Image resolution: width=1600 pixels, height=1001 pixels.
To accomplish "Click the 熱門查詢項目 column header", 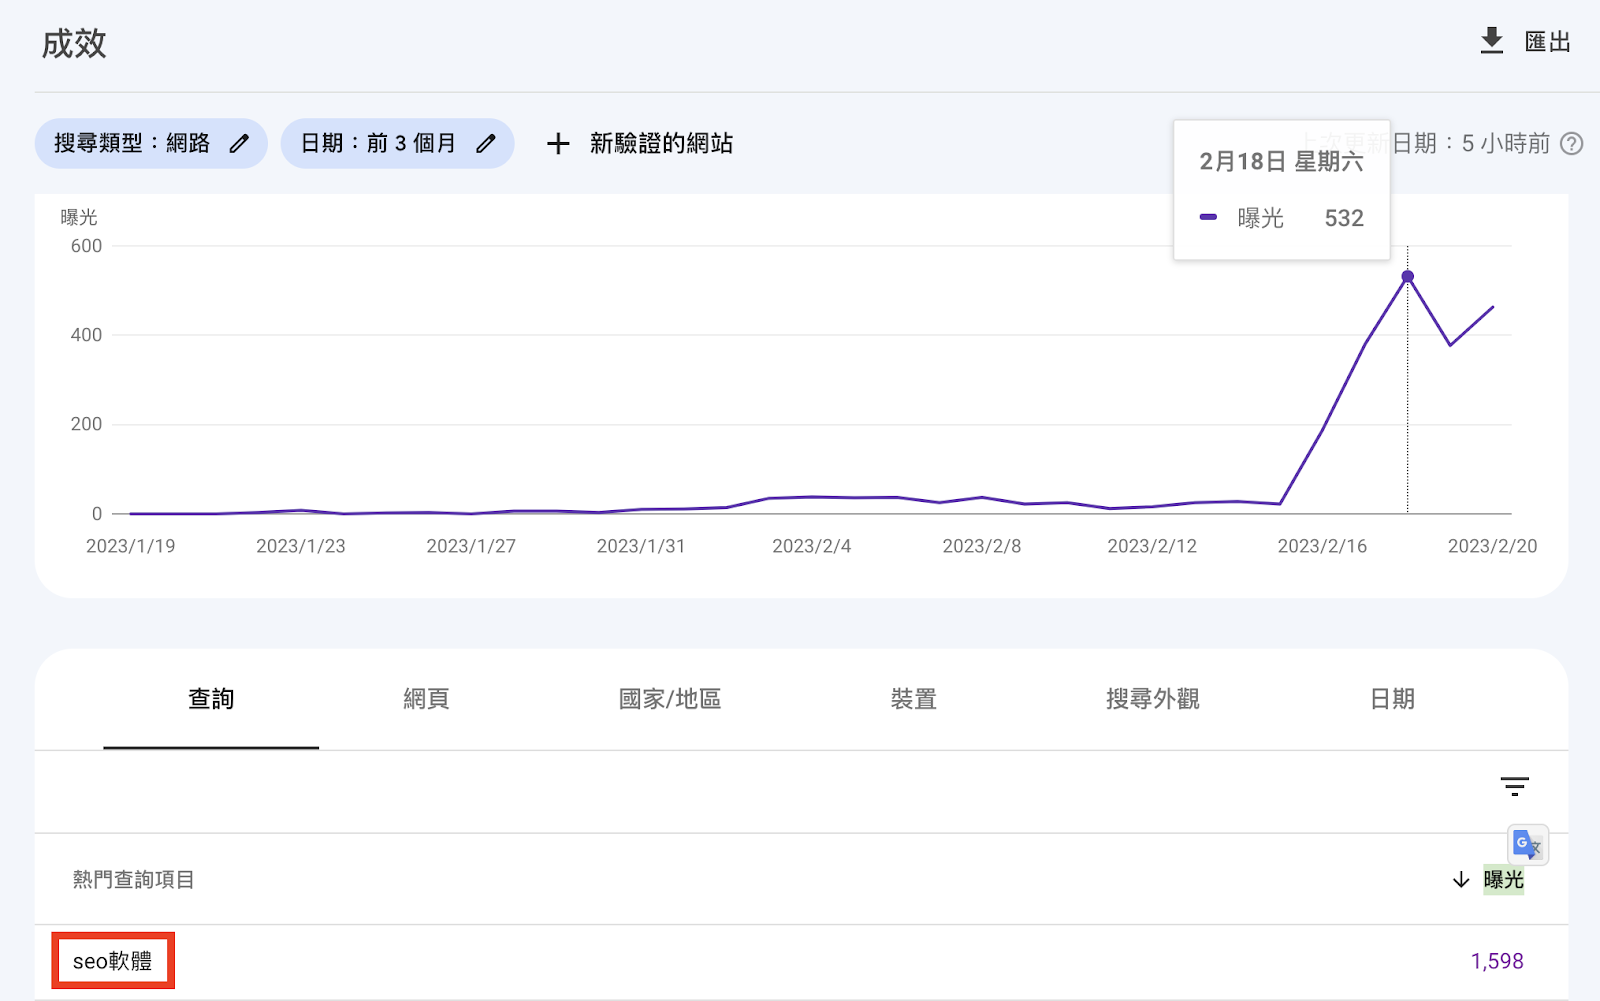I will click(133, 880).
